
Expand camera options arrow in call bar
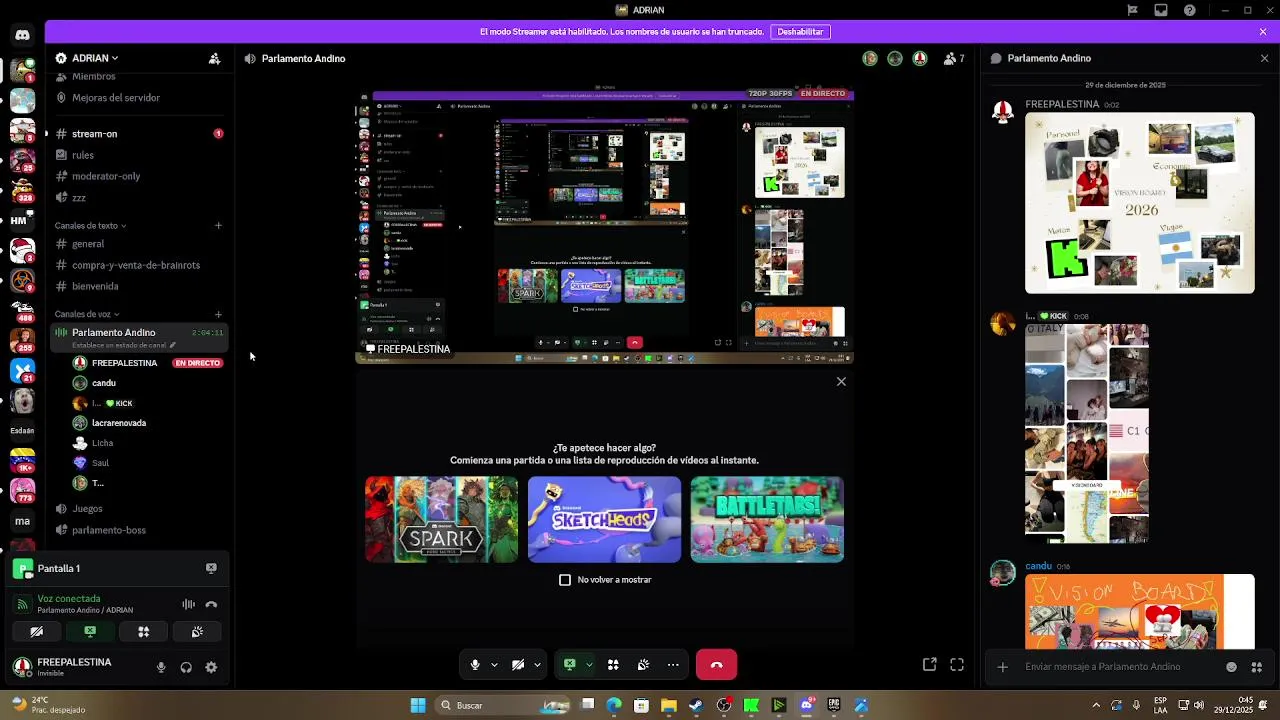point(537,664)
